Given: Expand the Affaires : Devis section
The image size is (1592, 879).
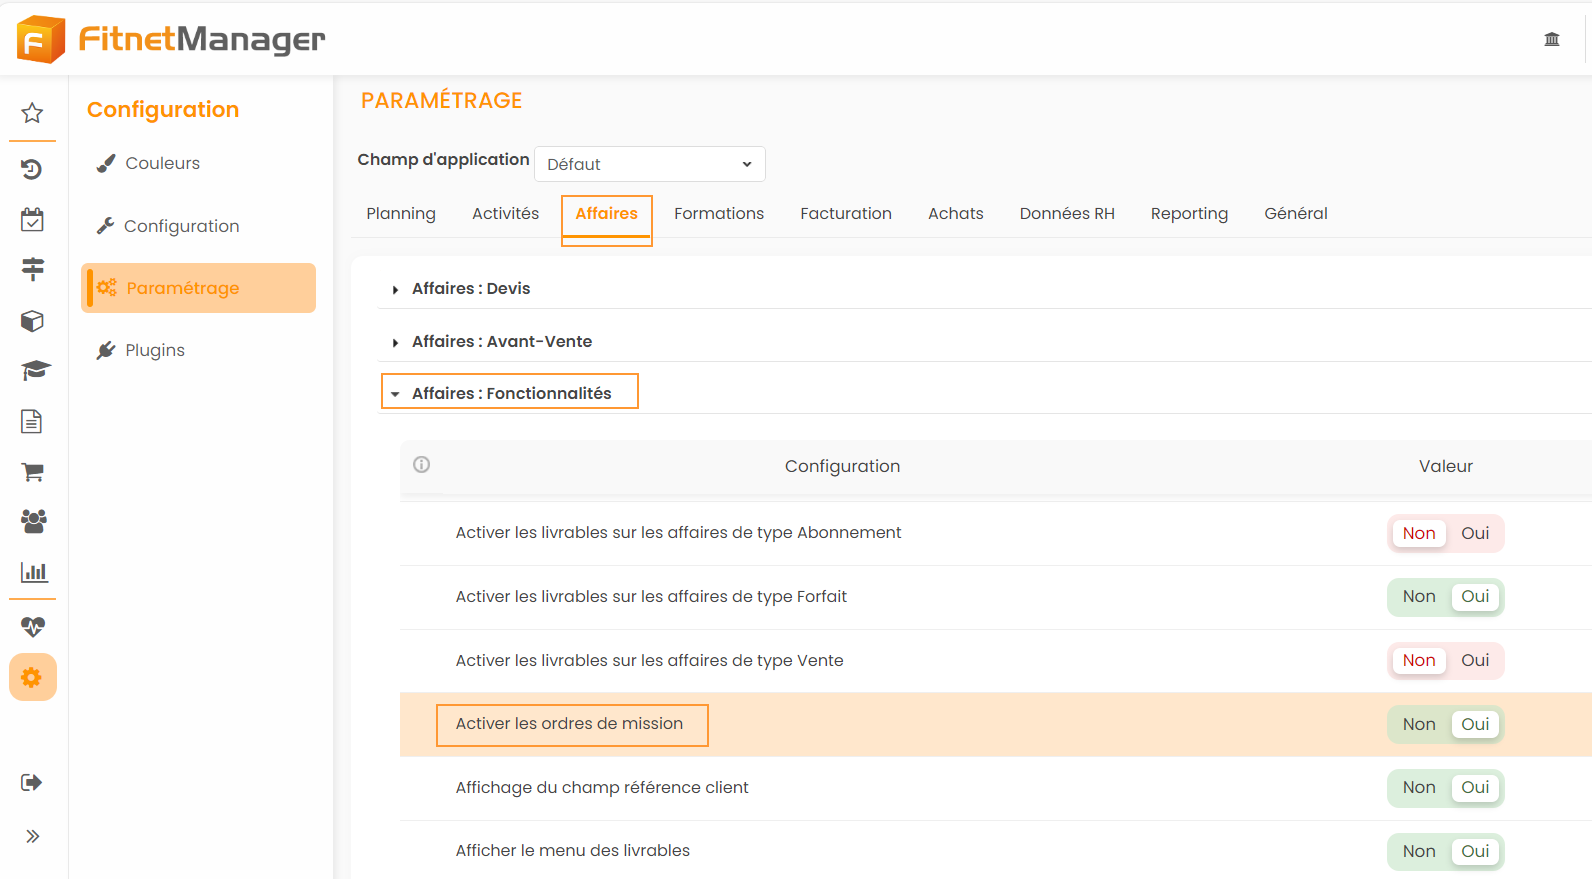Looking at the screenshot, I should click(x=470, y=289).
